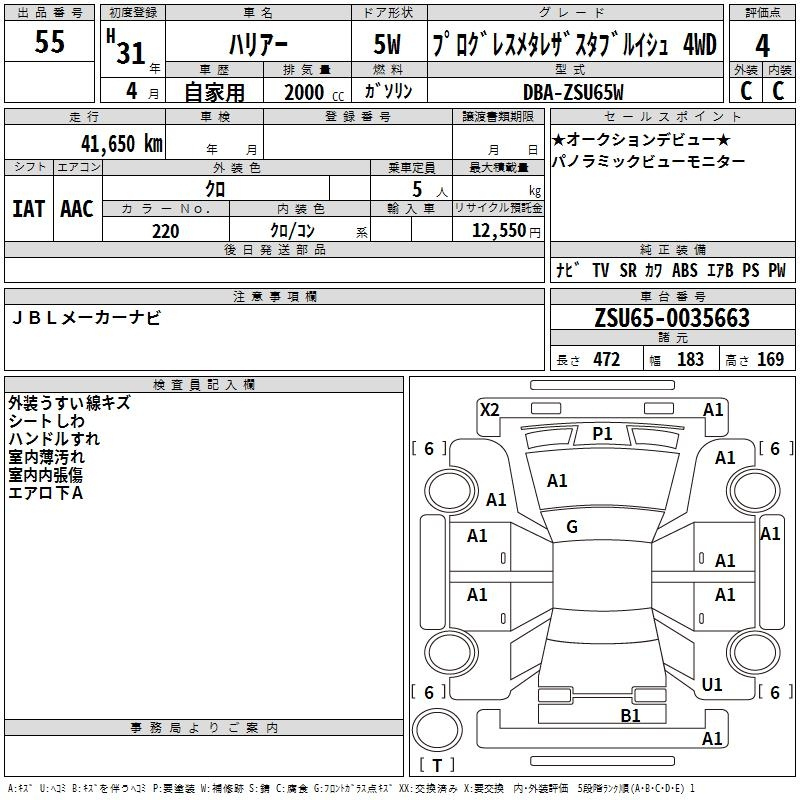Click the note JBLメーカーナビ
800x800 pixels.
[x=86, y=318]
